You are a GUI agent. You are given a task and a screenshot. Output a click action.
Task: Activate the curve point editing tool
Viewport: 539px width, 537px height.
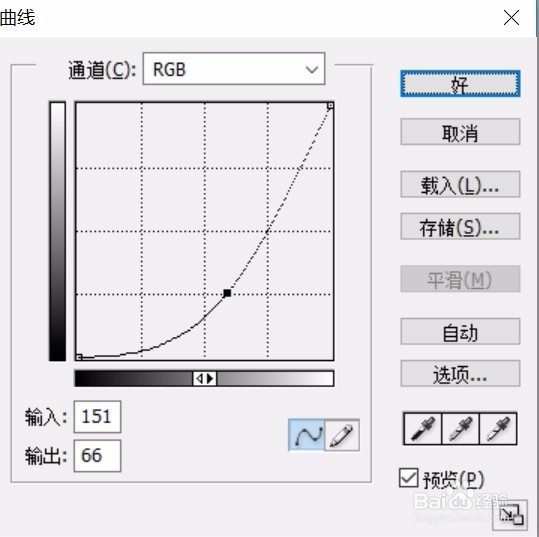pyautogui.click(x=306, y=435)
